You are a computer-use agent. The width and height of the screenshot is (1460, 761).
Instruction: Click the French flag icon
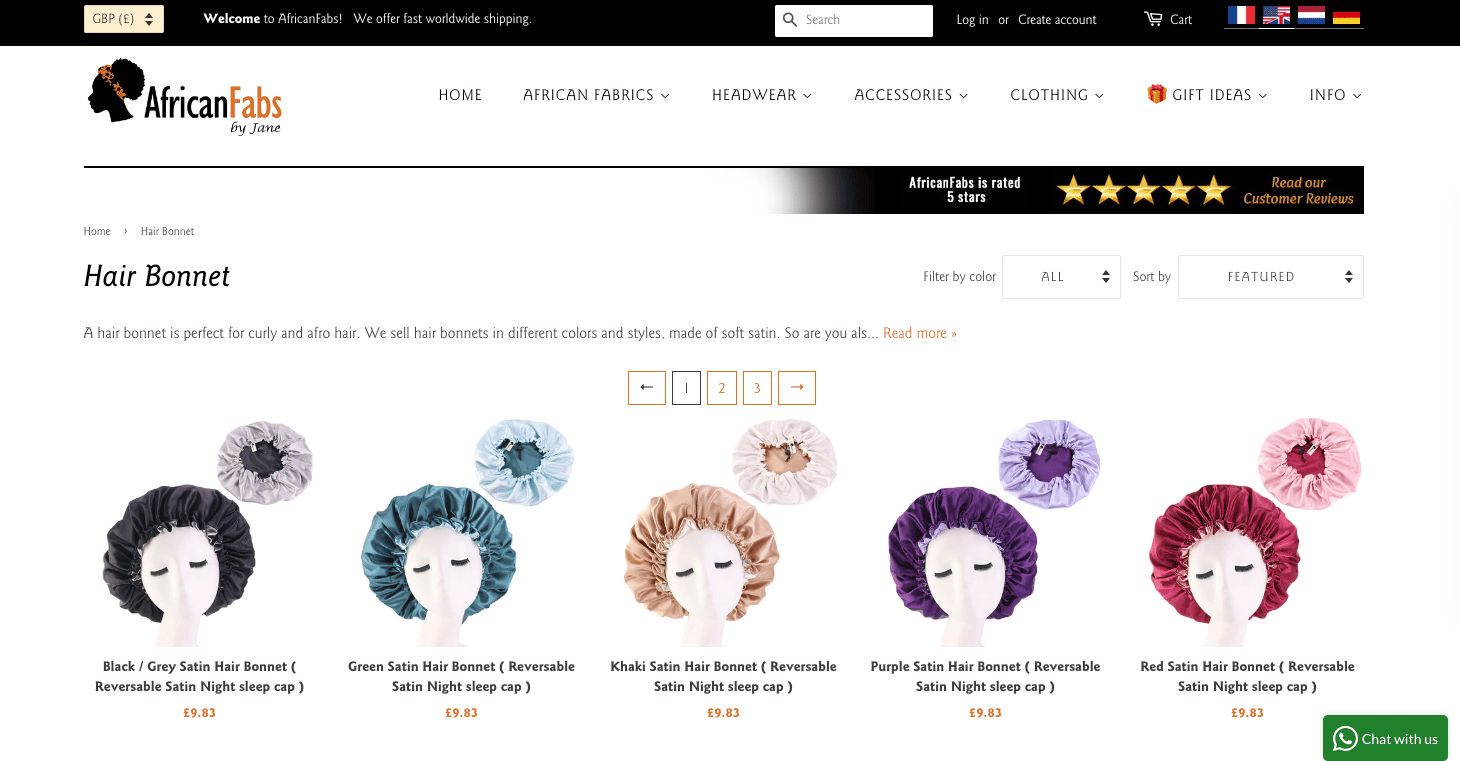1241,16
